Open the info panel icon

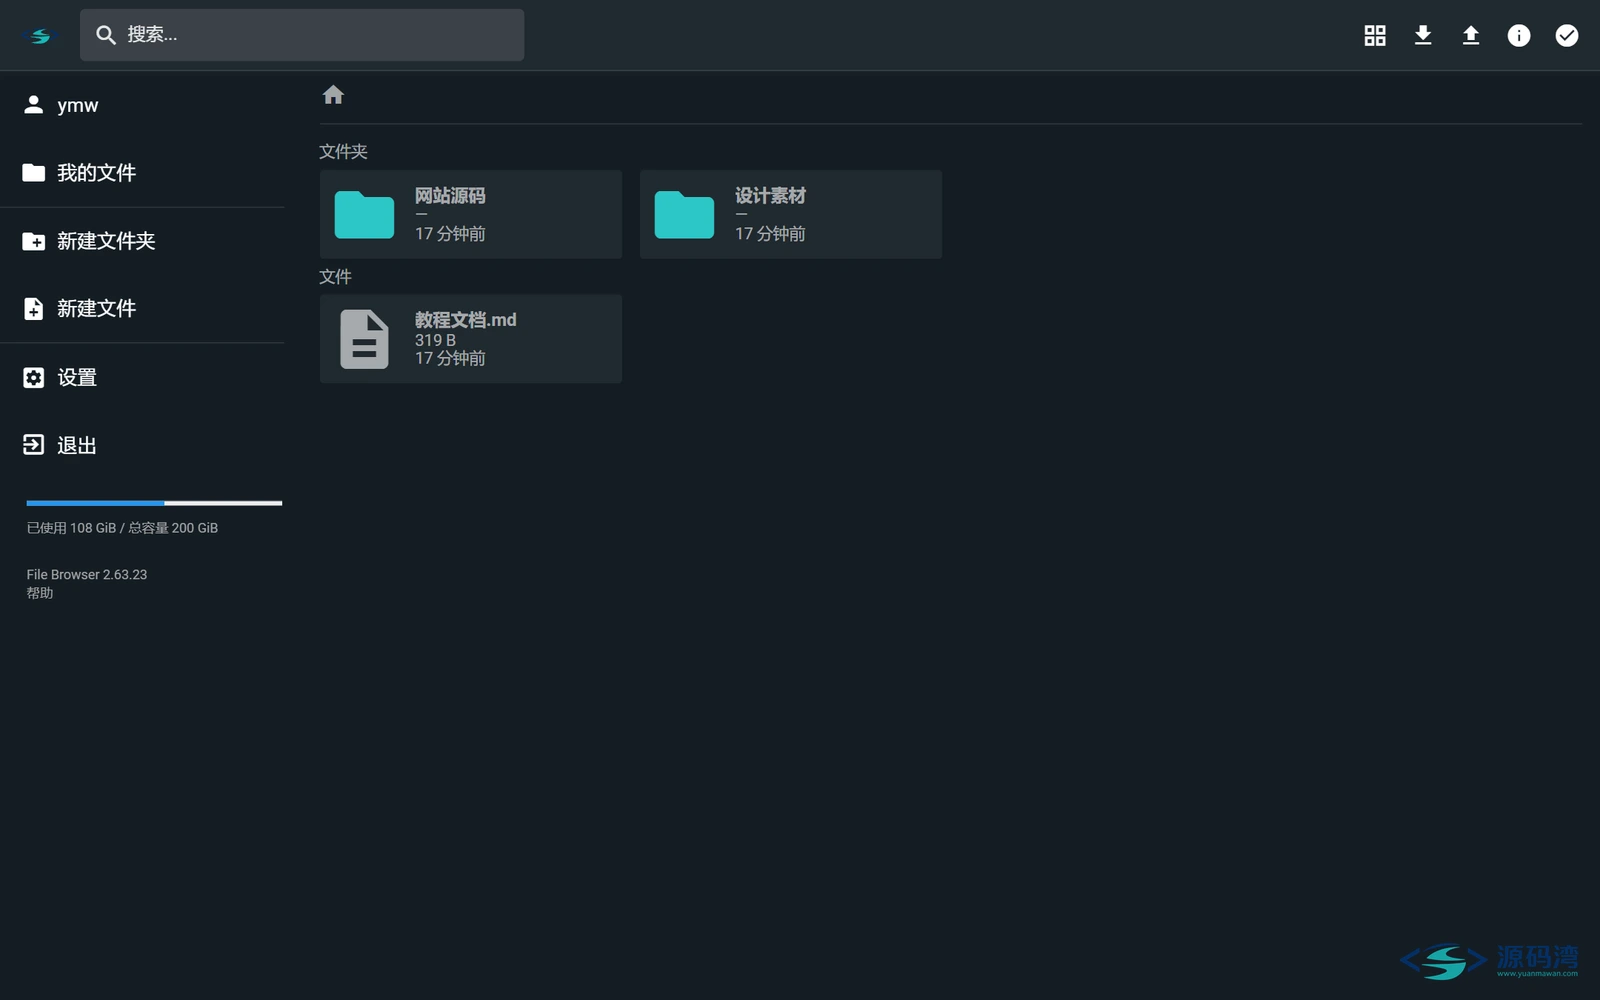(1519, 36)
